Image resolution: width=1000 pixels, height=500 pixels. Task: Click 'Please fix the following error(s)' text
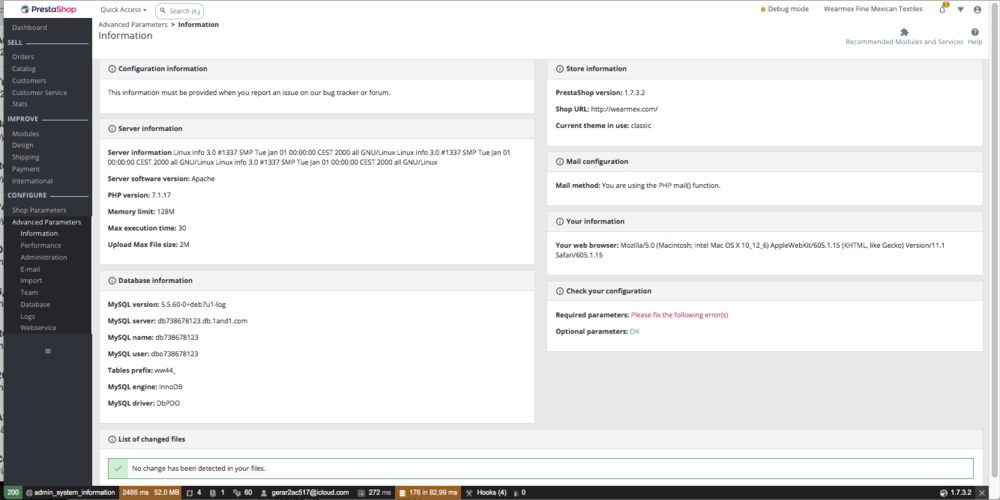pos(679,315)
